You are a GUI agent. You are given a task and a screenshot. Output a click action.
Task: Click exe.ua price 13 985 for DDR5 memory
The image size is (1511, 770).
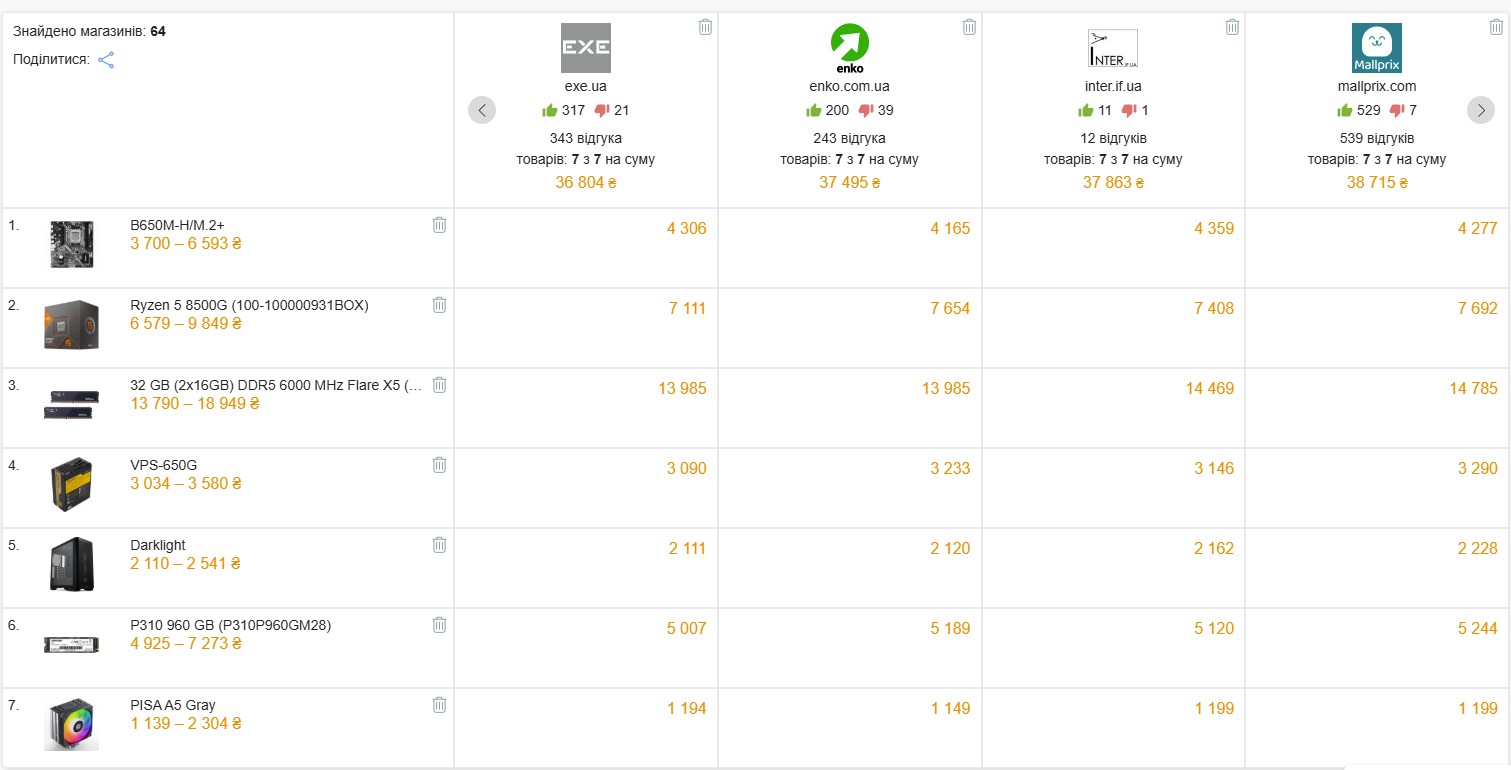682,388
